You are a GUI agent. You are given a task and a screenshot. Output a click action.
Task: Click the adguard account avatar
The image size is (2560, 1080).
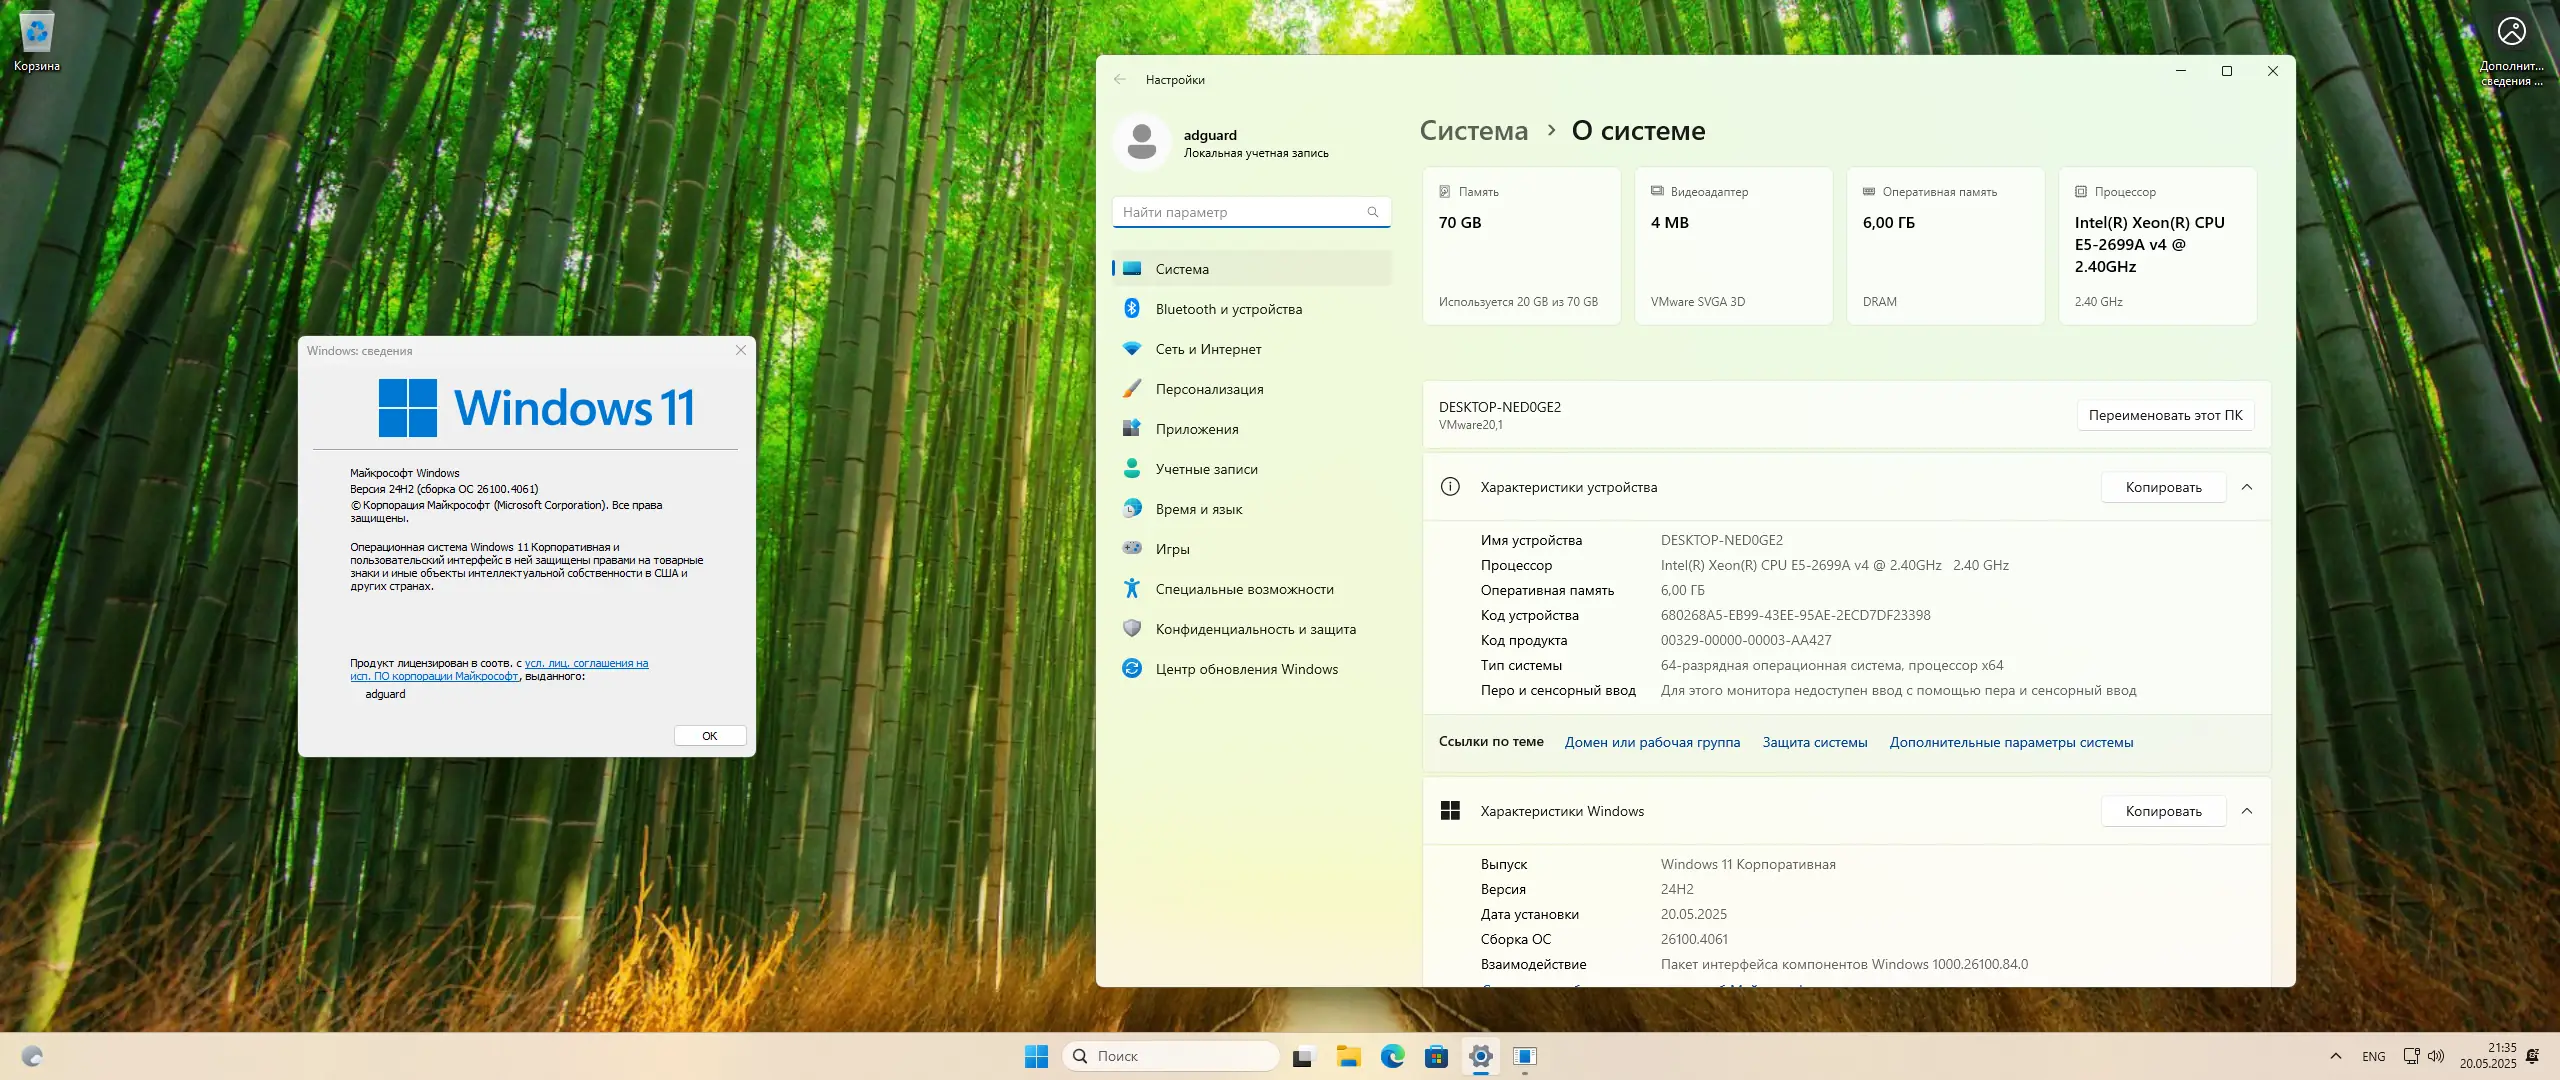(x=1141, y=143)
